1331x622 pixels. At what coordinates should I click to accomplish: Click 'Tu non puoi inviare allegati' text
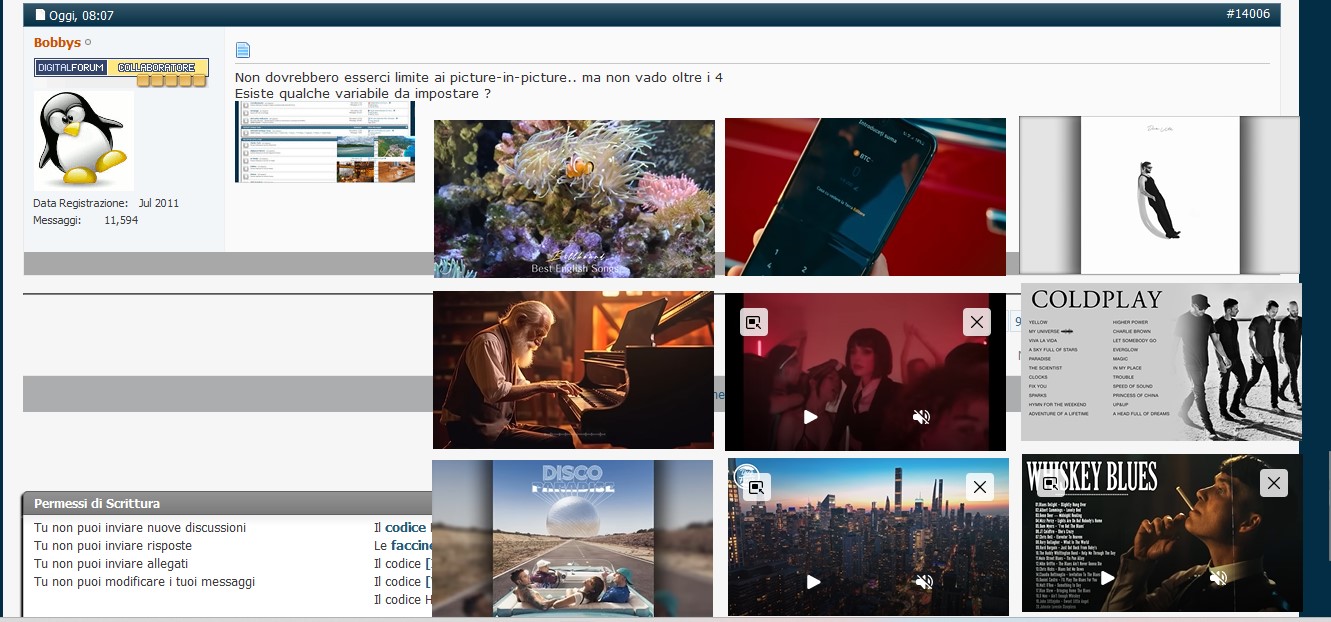(111, 564)
